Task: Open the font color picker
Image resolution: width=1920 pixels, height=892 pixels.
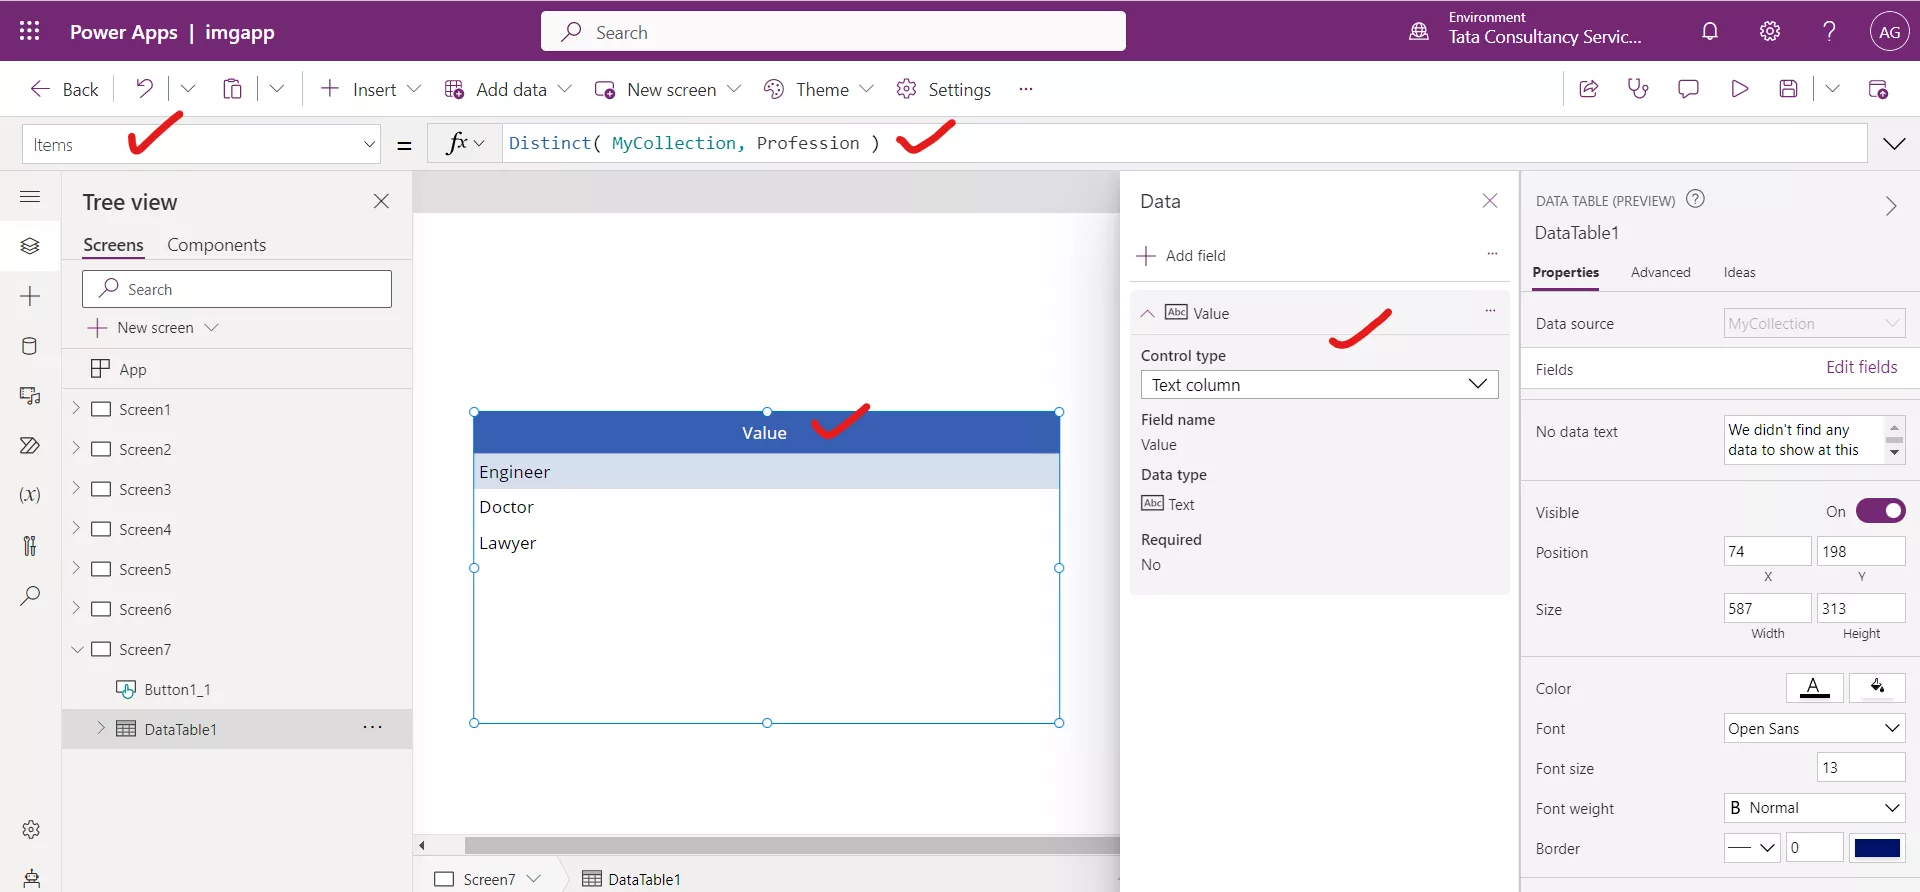Action: 1814,687
